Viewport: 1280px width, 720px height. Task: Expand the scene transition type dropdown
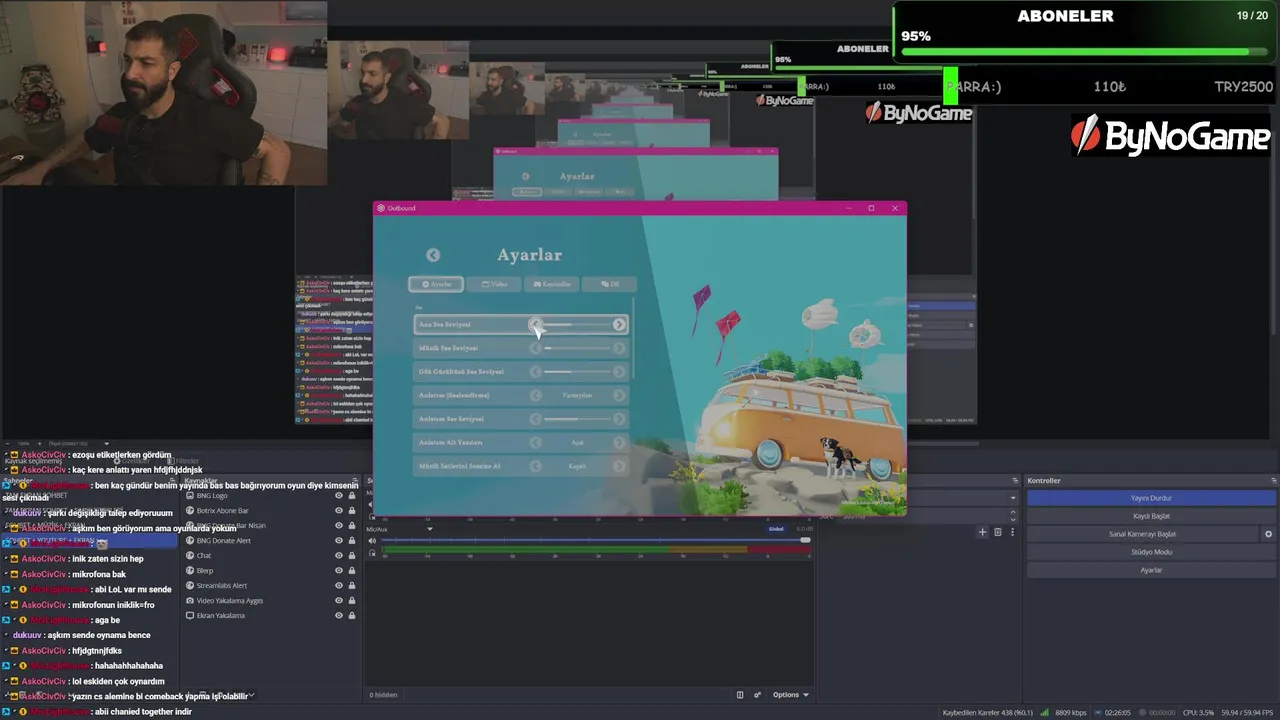(1012, 498)
